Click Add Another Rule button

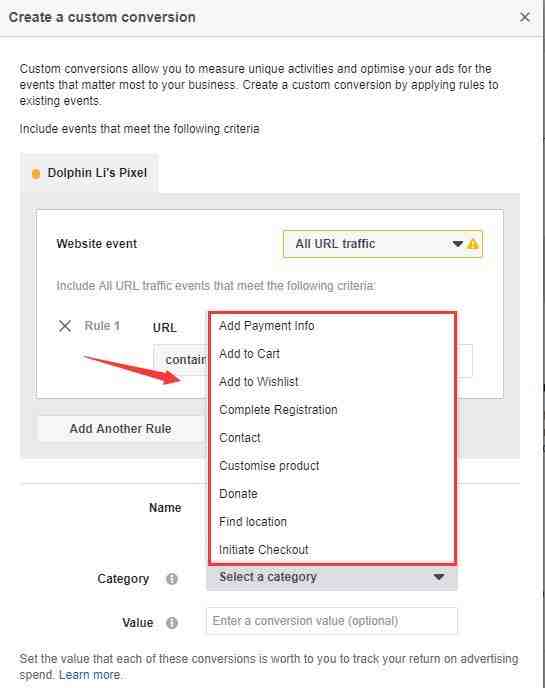[121, 429]
